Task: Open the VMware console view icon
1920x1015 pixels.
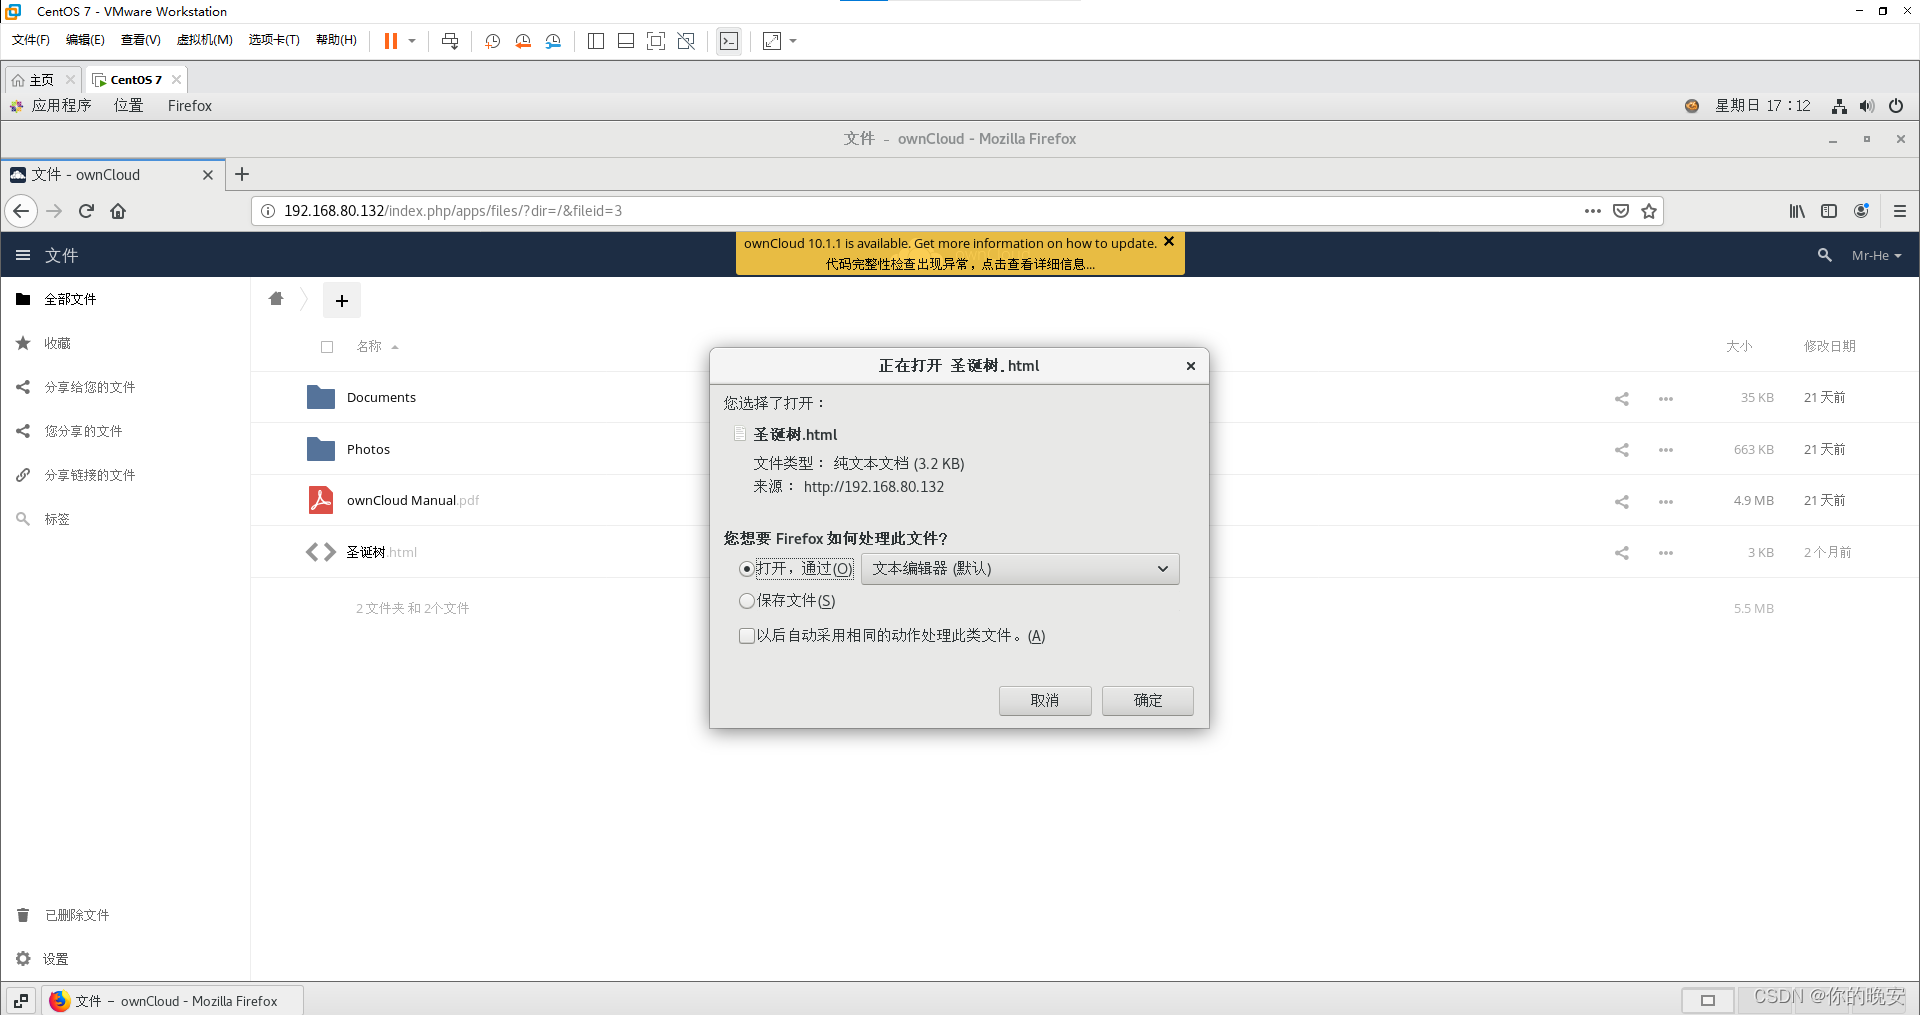Action: (729, 41)
